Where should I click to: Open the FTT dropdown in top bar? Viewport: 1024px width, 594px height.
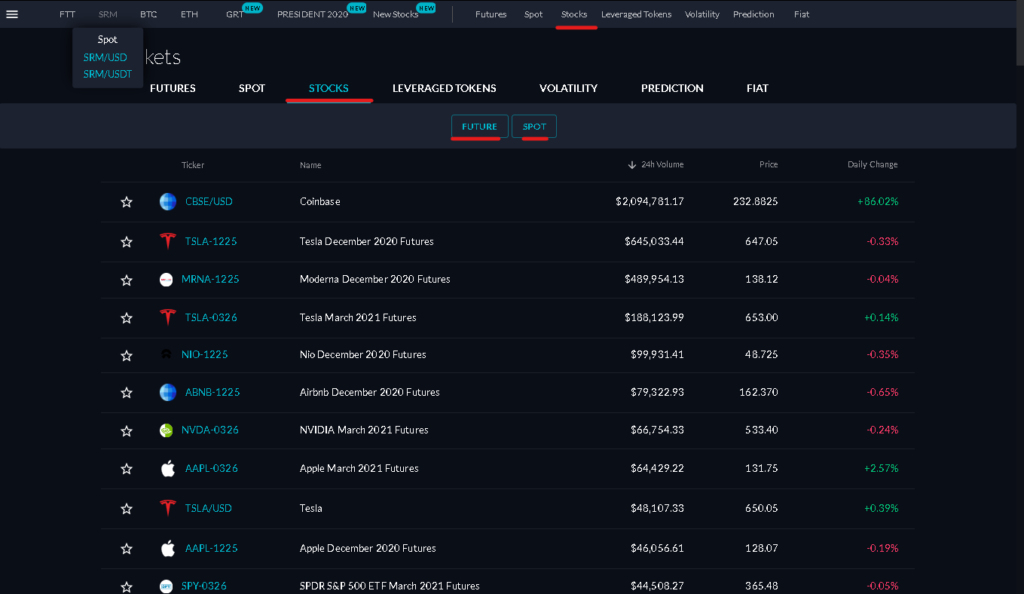[67, 14]
